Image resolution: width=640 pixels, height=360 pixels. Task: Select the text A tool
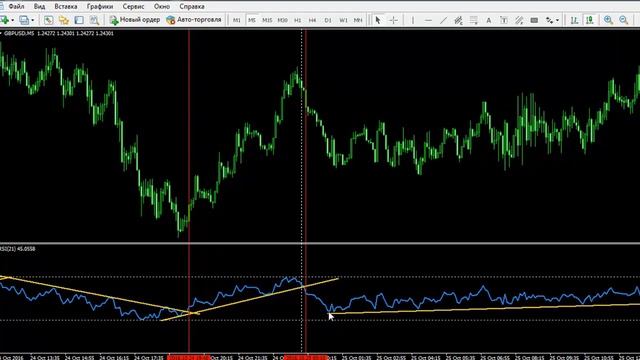(x=489, y=20)
